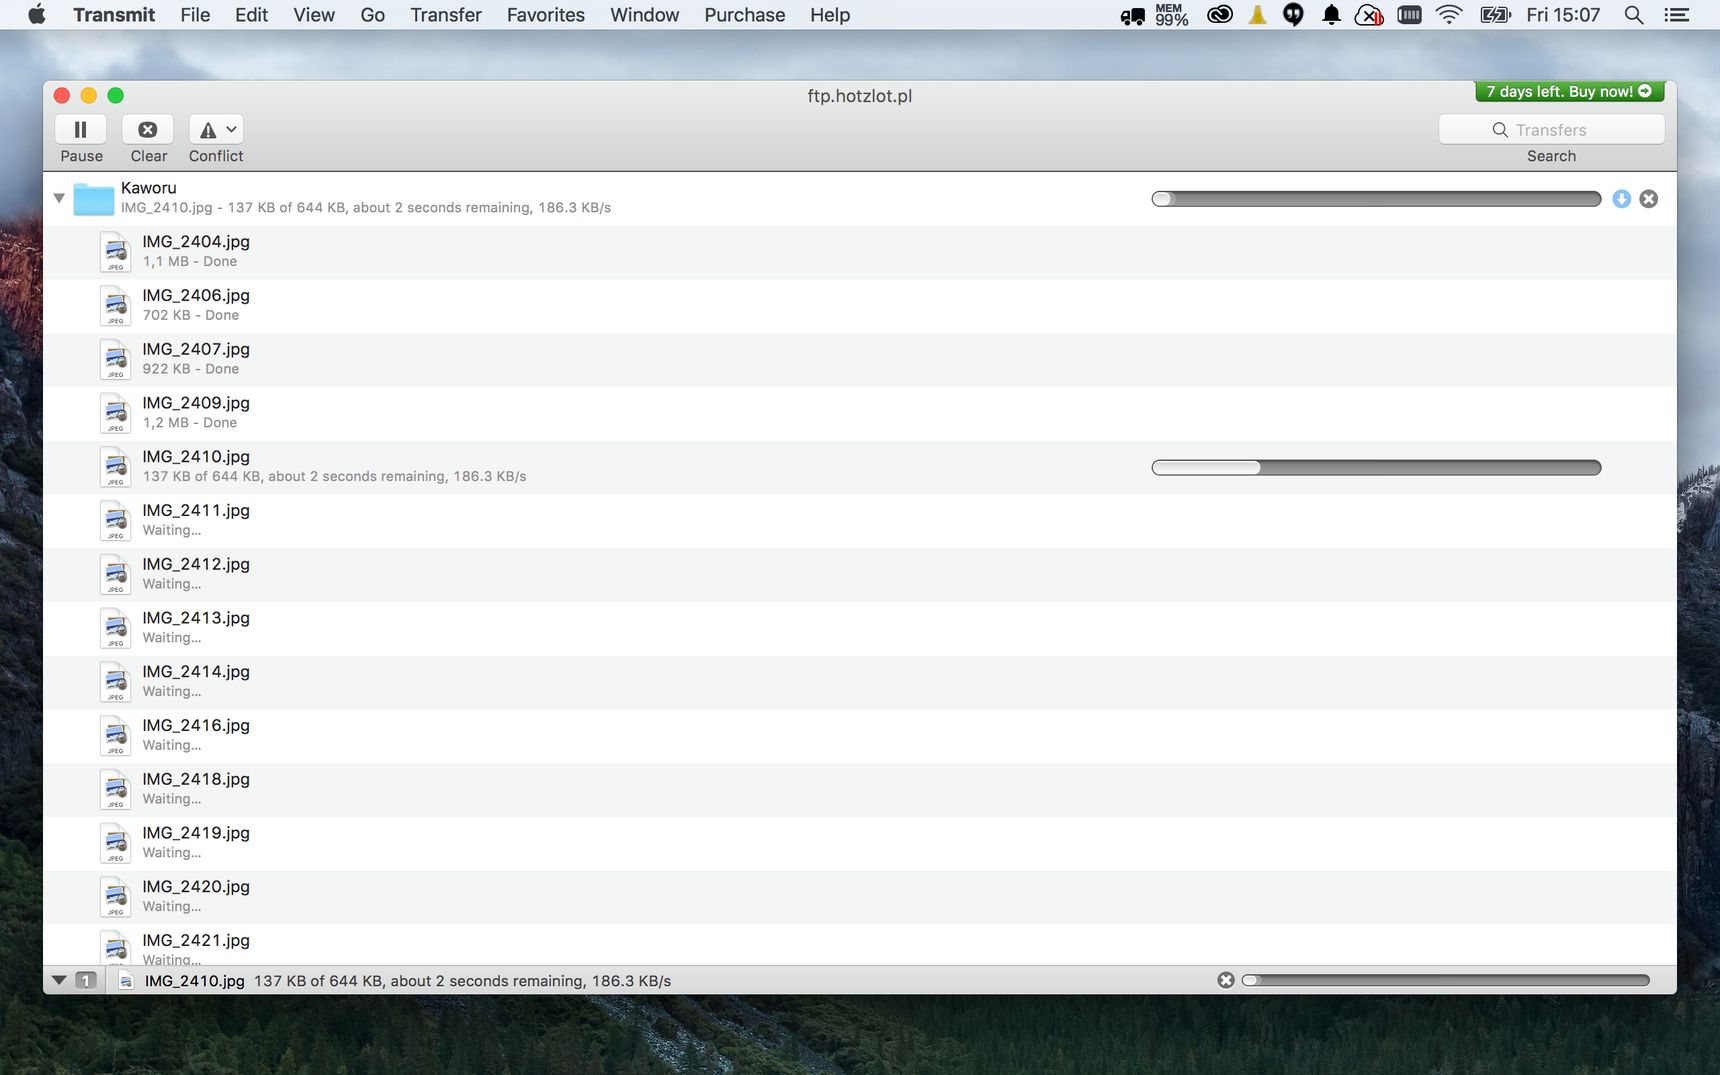Viewport: 1720px width, 1075px height.
Task: Select the IMG_2404.jpg file icon
Action: coord(116,252)
